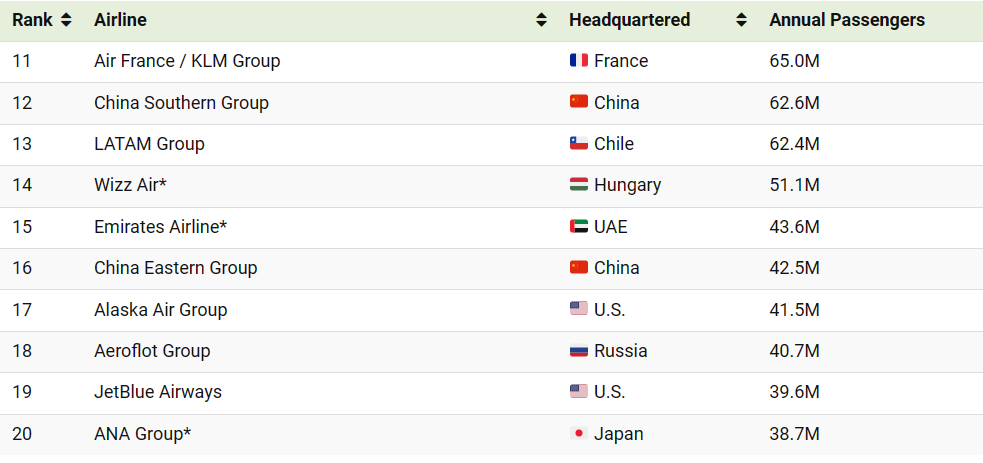Click the ANA Group* row
The image size is (983, 463).
[492, 434]
